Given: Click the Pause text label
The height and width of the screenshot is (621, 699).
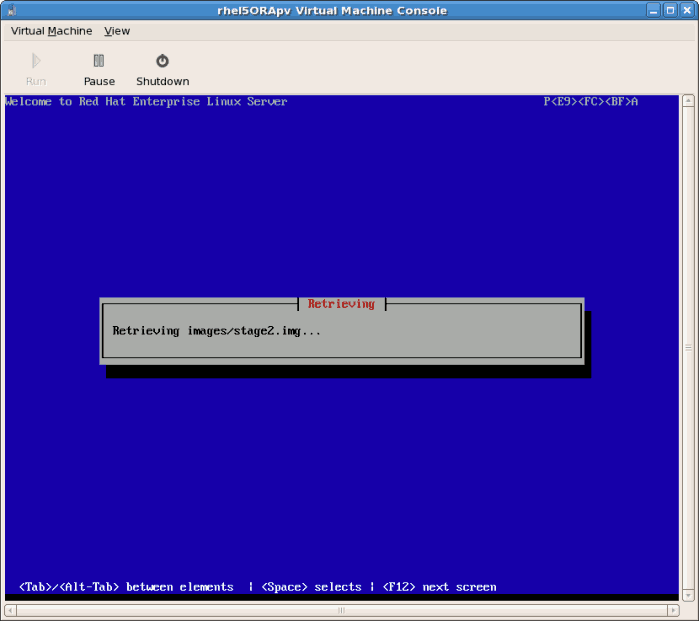Looking at the screenshot, I should [99, 81].
